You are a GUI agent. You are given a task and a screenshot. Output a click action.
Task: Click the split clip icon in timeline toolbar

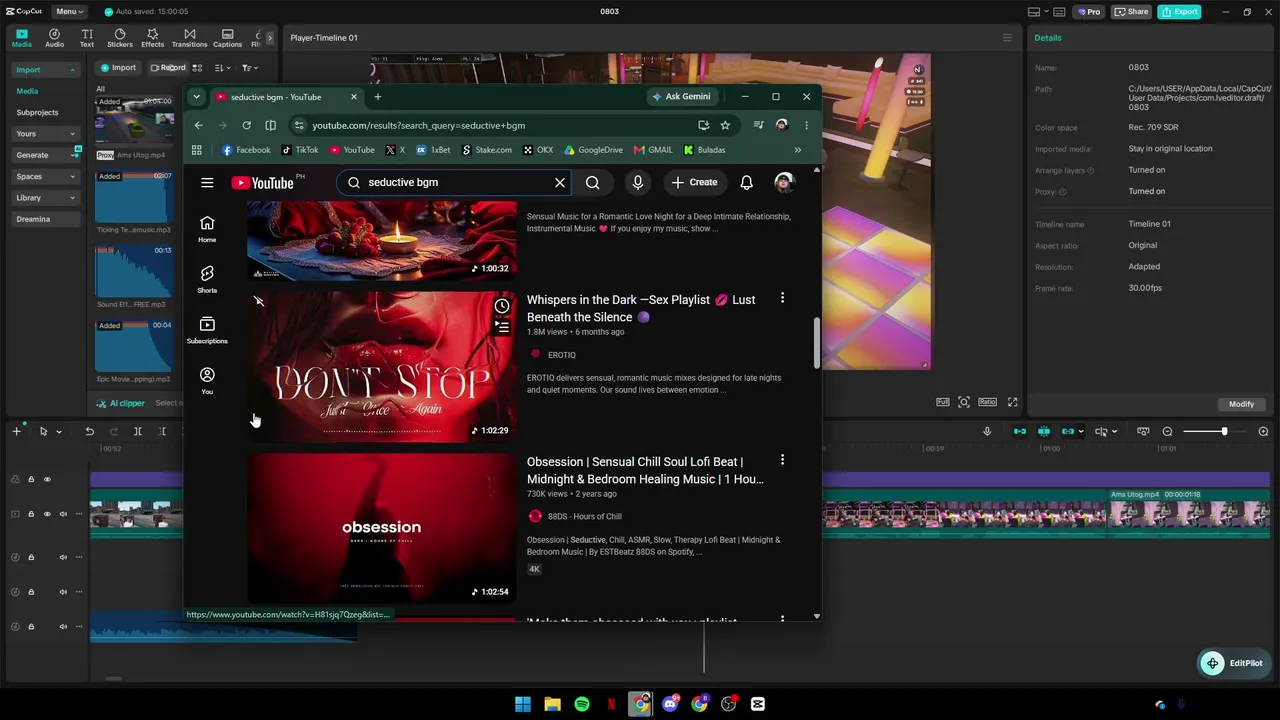(x=138, y=431)
